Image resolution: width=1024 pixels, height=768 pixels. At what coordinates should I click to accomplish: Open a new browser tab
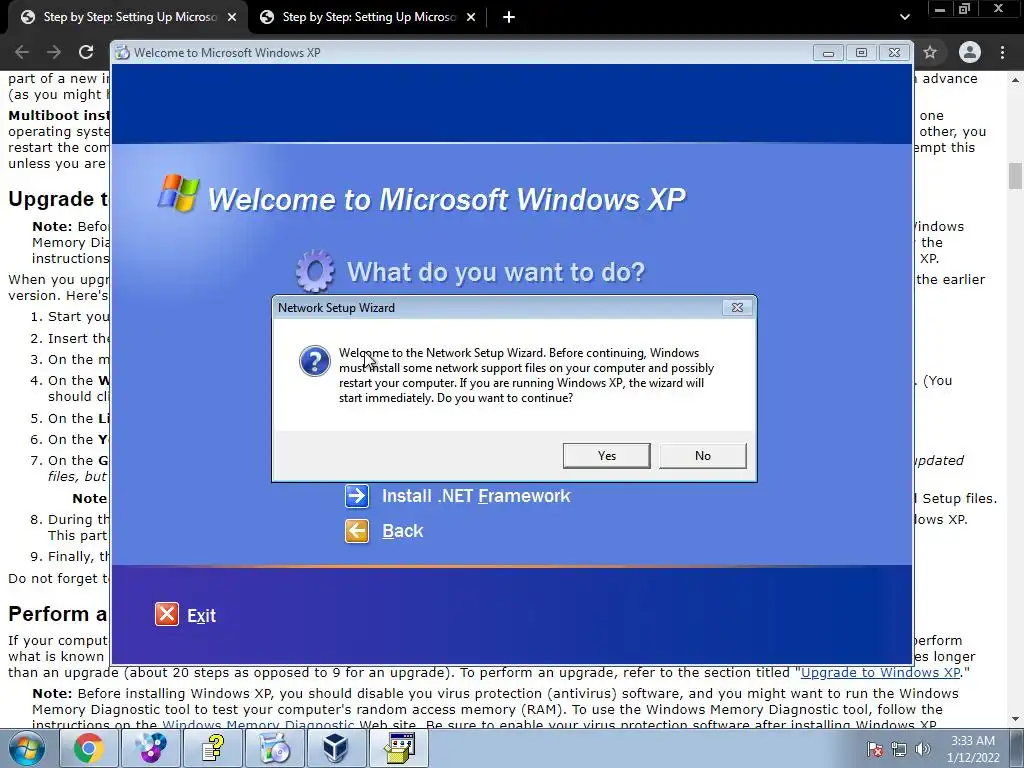[x=509, y=17]
